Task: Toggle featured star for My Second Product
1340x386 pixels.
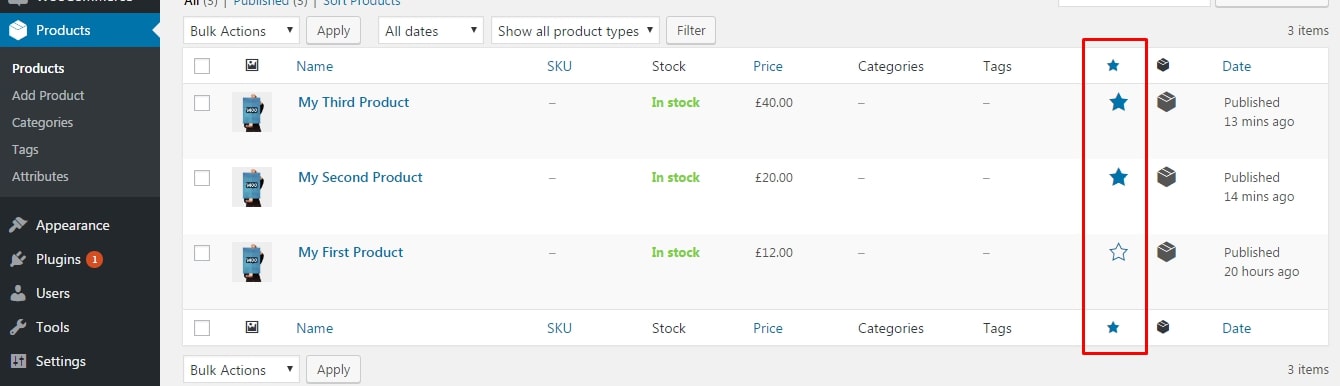Action: pos(1118,177)
